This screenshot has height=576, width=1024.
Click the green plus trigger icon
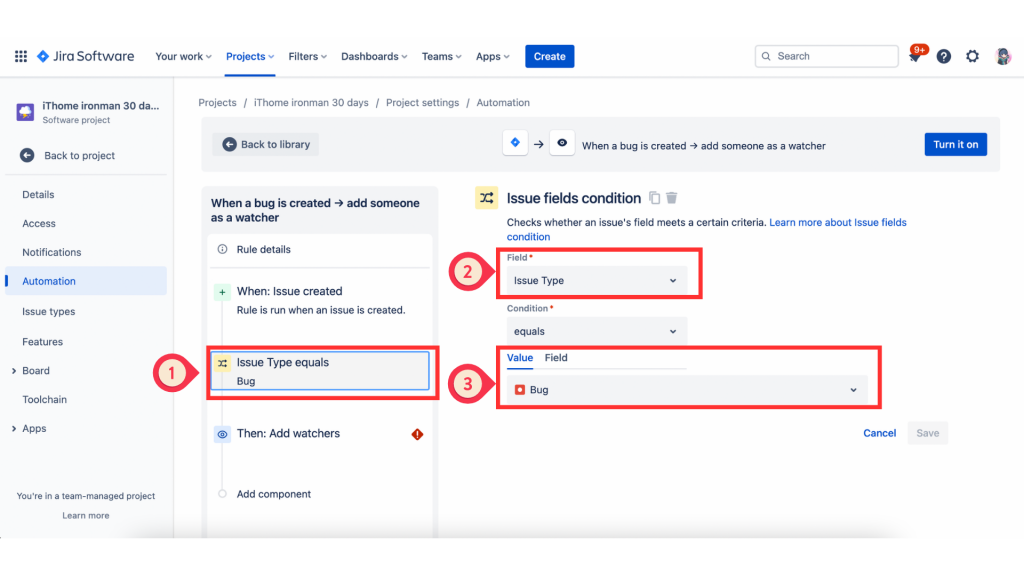(223, 292)
